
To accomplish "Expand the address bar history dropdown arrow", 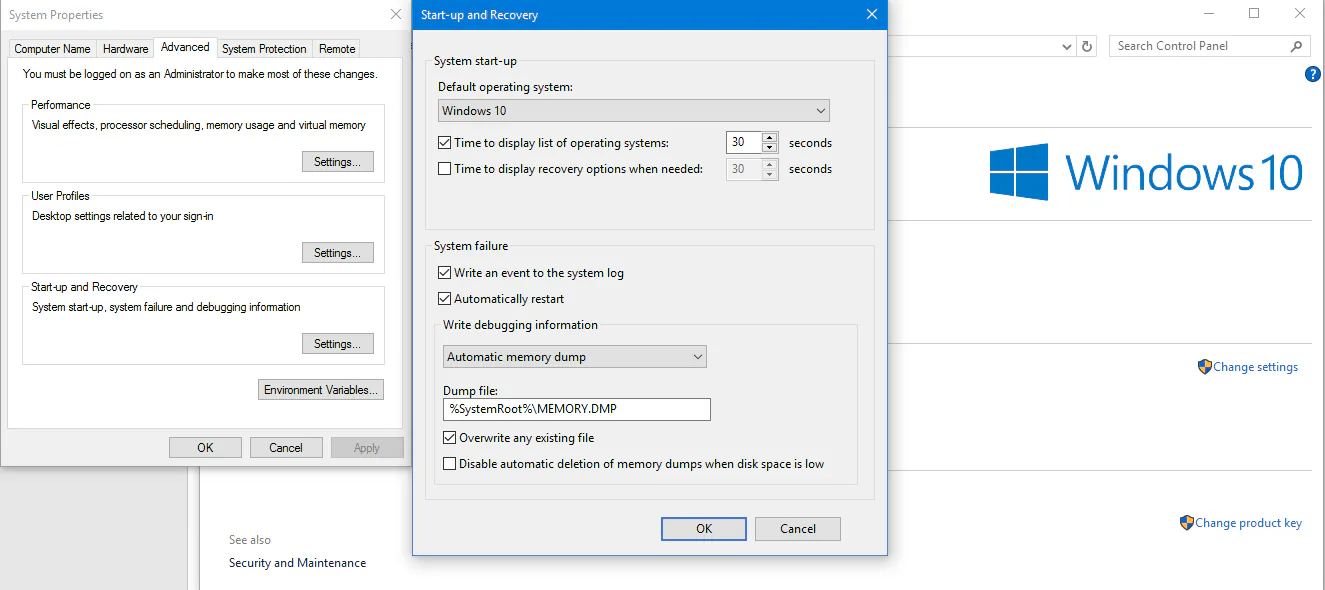I will coord(1067,46).
